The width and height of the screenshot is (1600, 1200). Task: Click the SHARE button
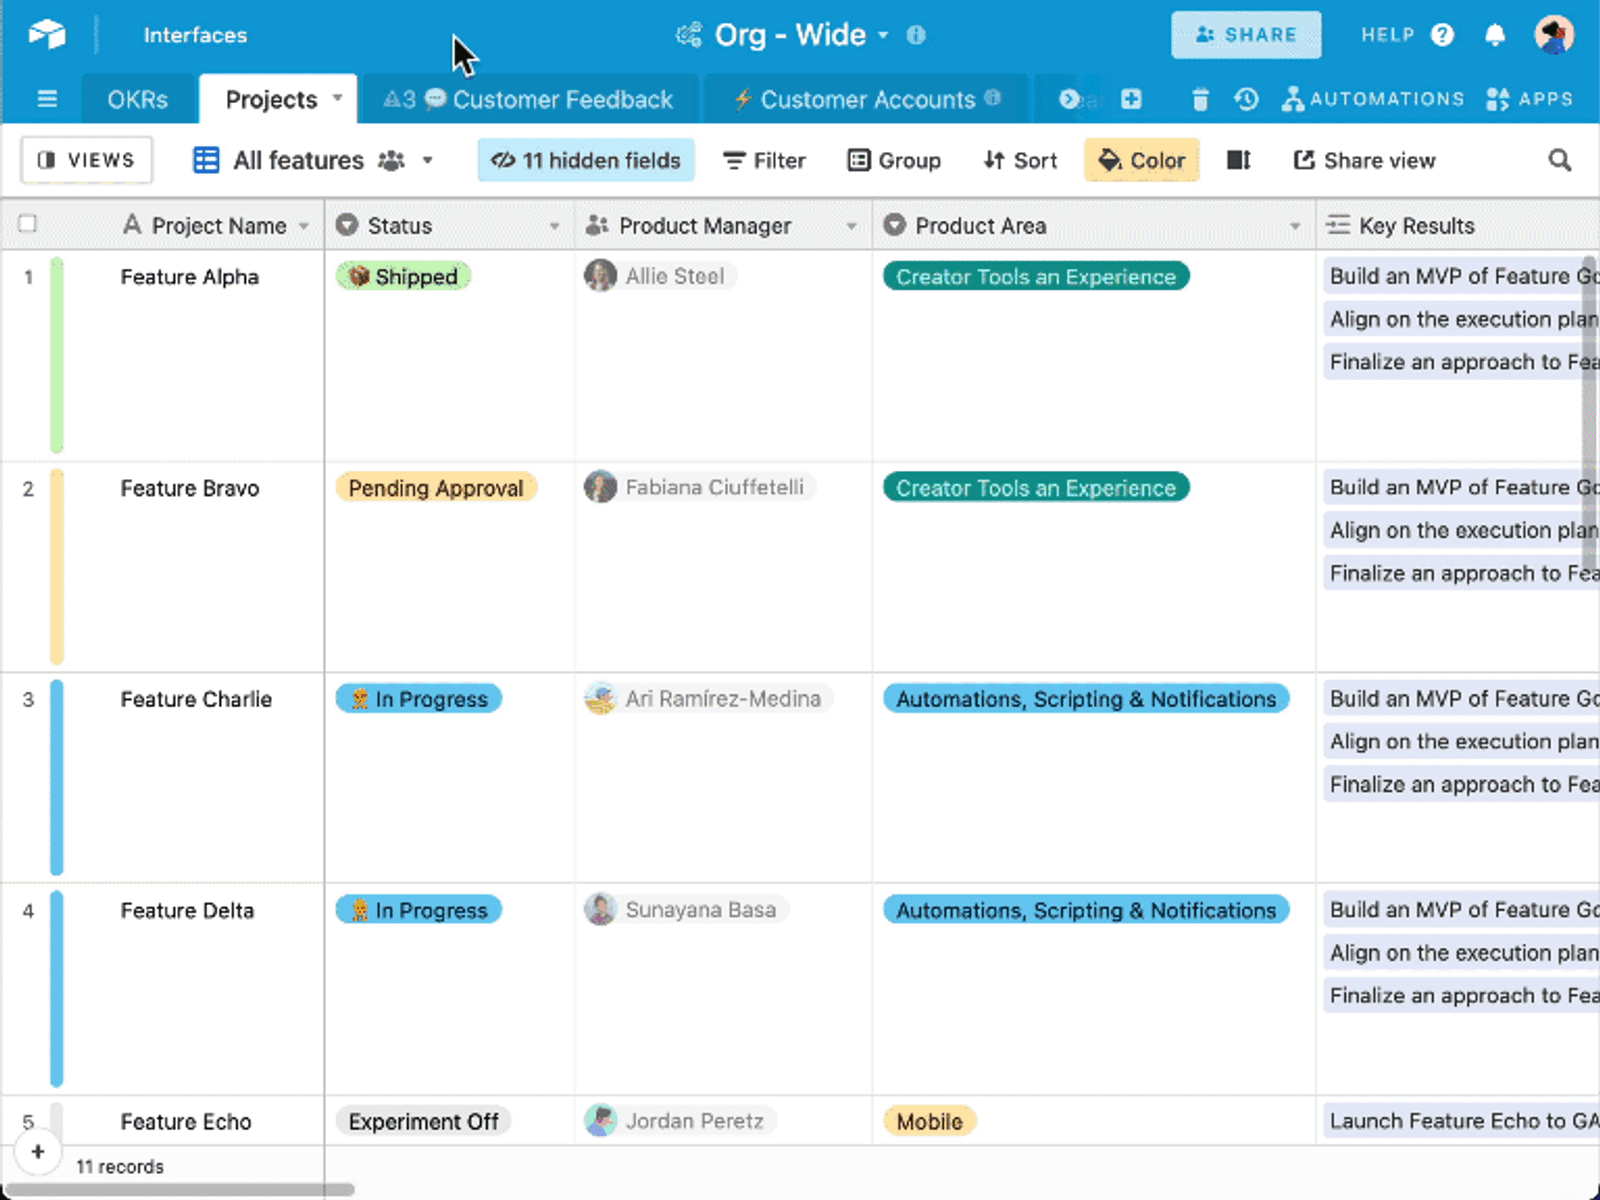pos(1246,35)
